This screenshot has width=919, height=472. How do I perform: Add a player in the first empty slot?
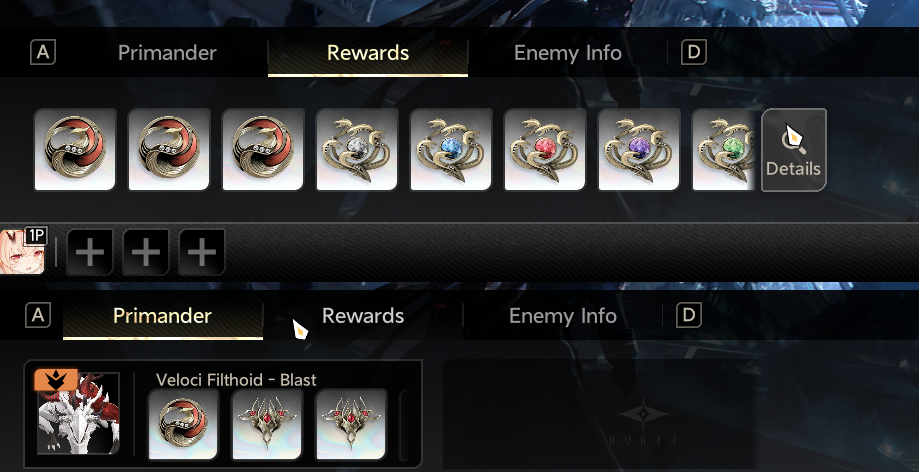point(90,252)
